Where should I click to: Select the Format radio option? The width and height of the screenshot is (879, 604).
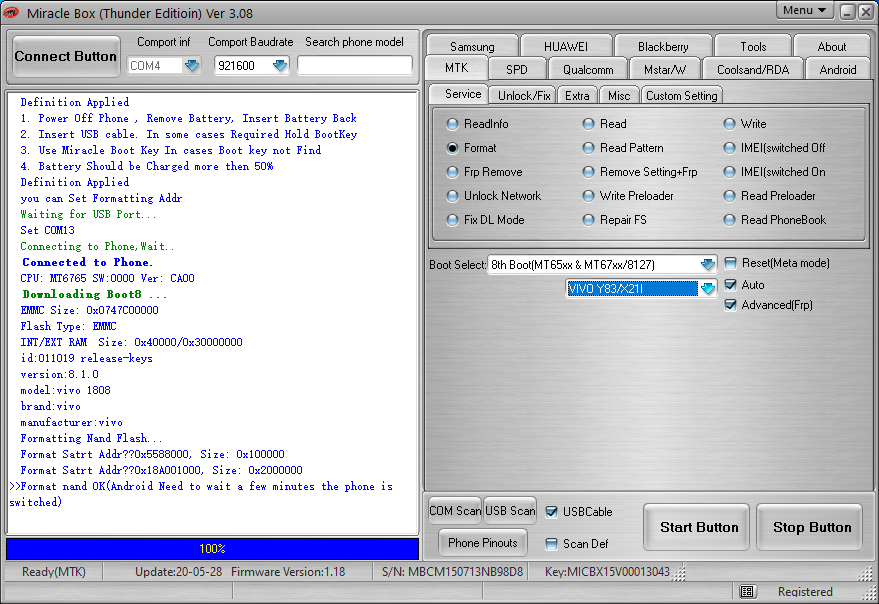(452, 148)
